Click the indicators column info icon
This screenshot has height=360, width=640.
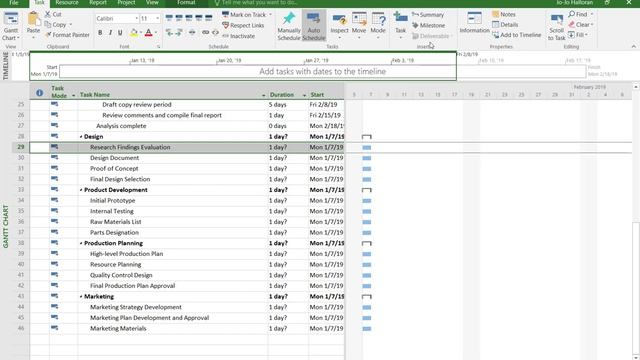(x=39, y=93)
